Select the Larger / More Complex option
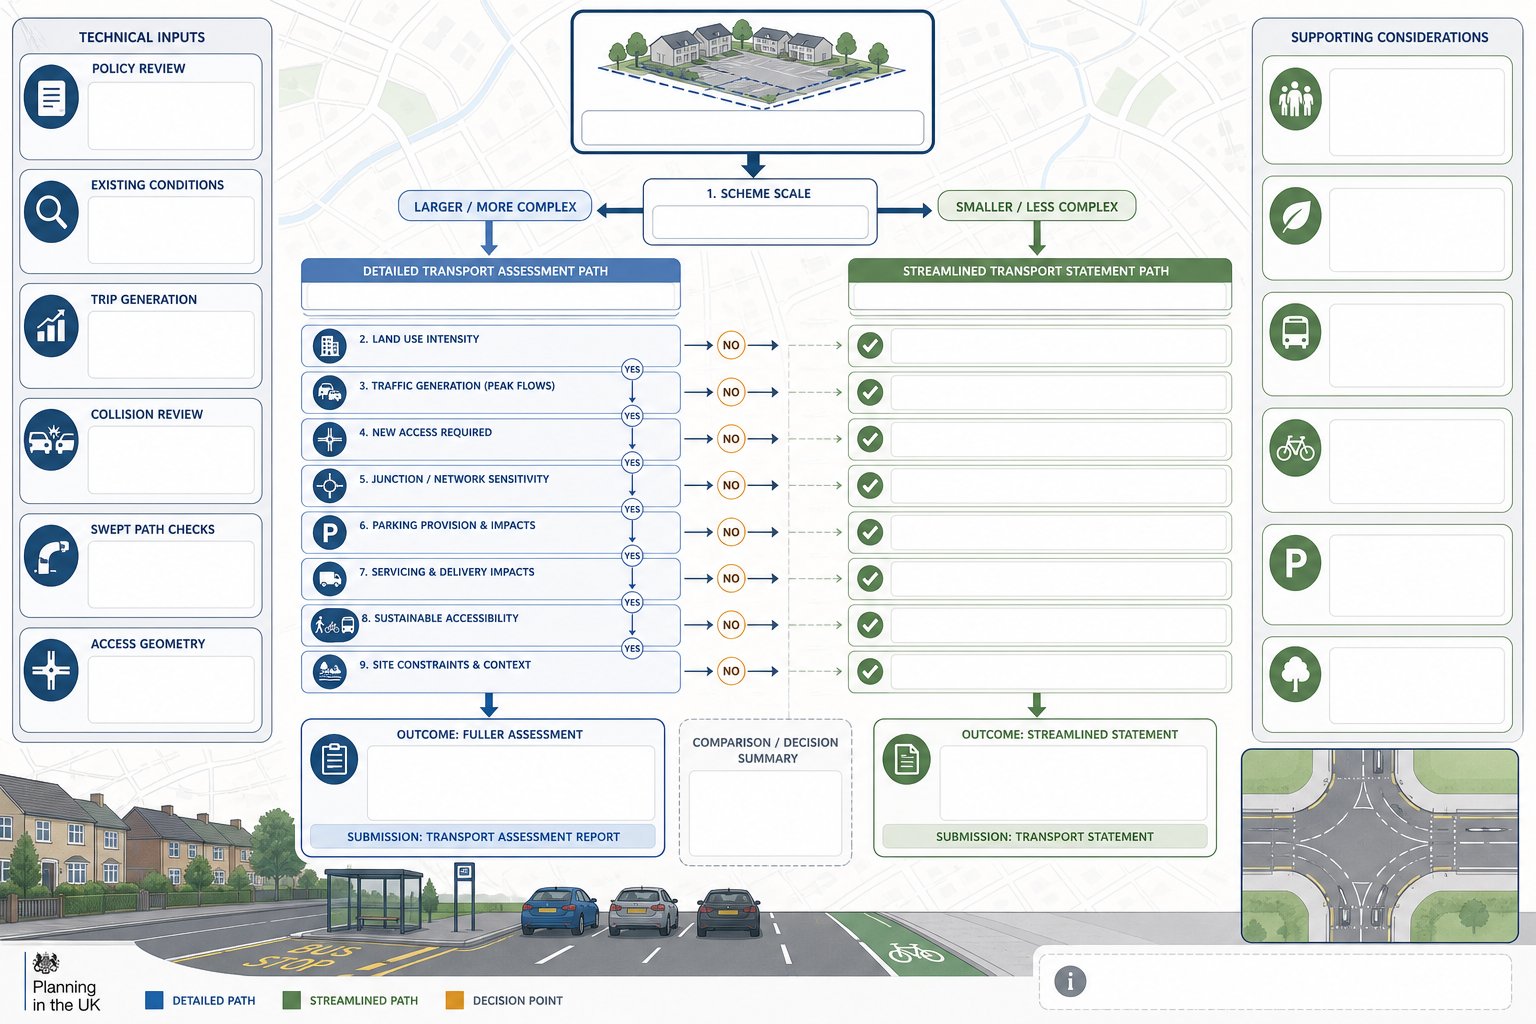 [495, 207]
